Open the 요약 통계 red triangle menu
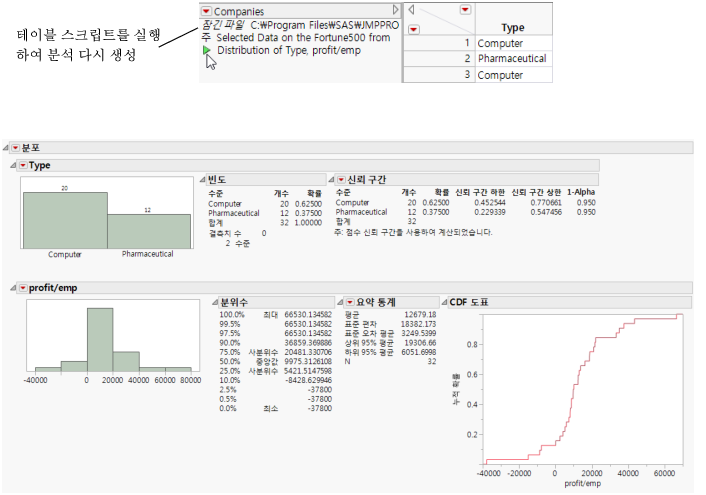 tap(349, 302)
